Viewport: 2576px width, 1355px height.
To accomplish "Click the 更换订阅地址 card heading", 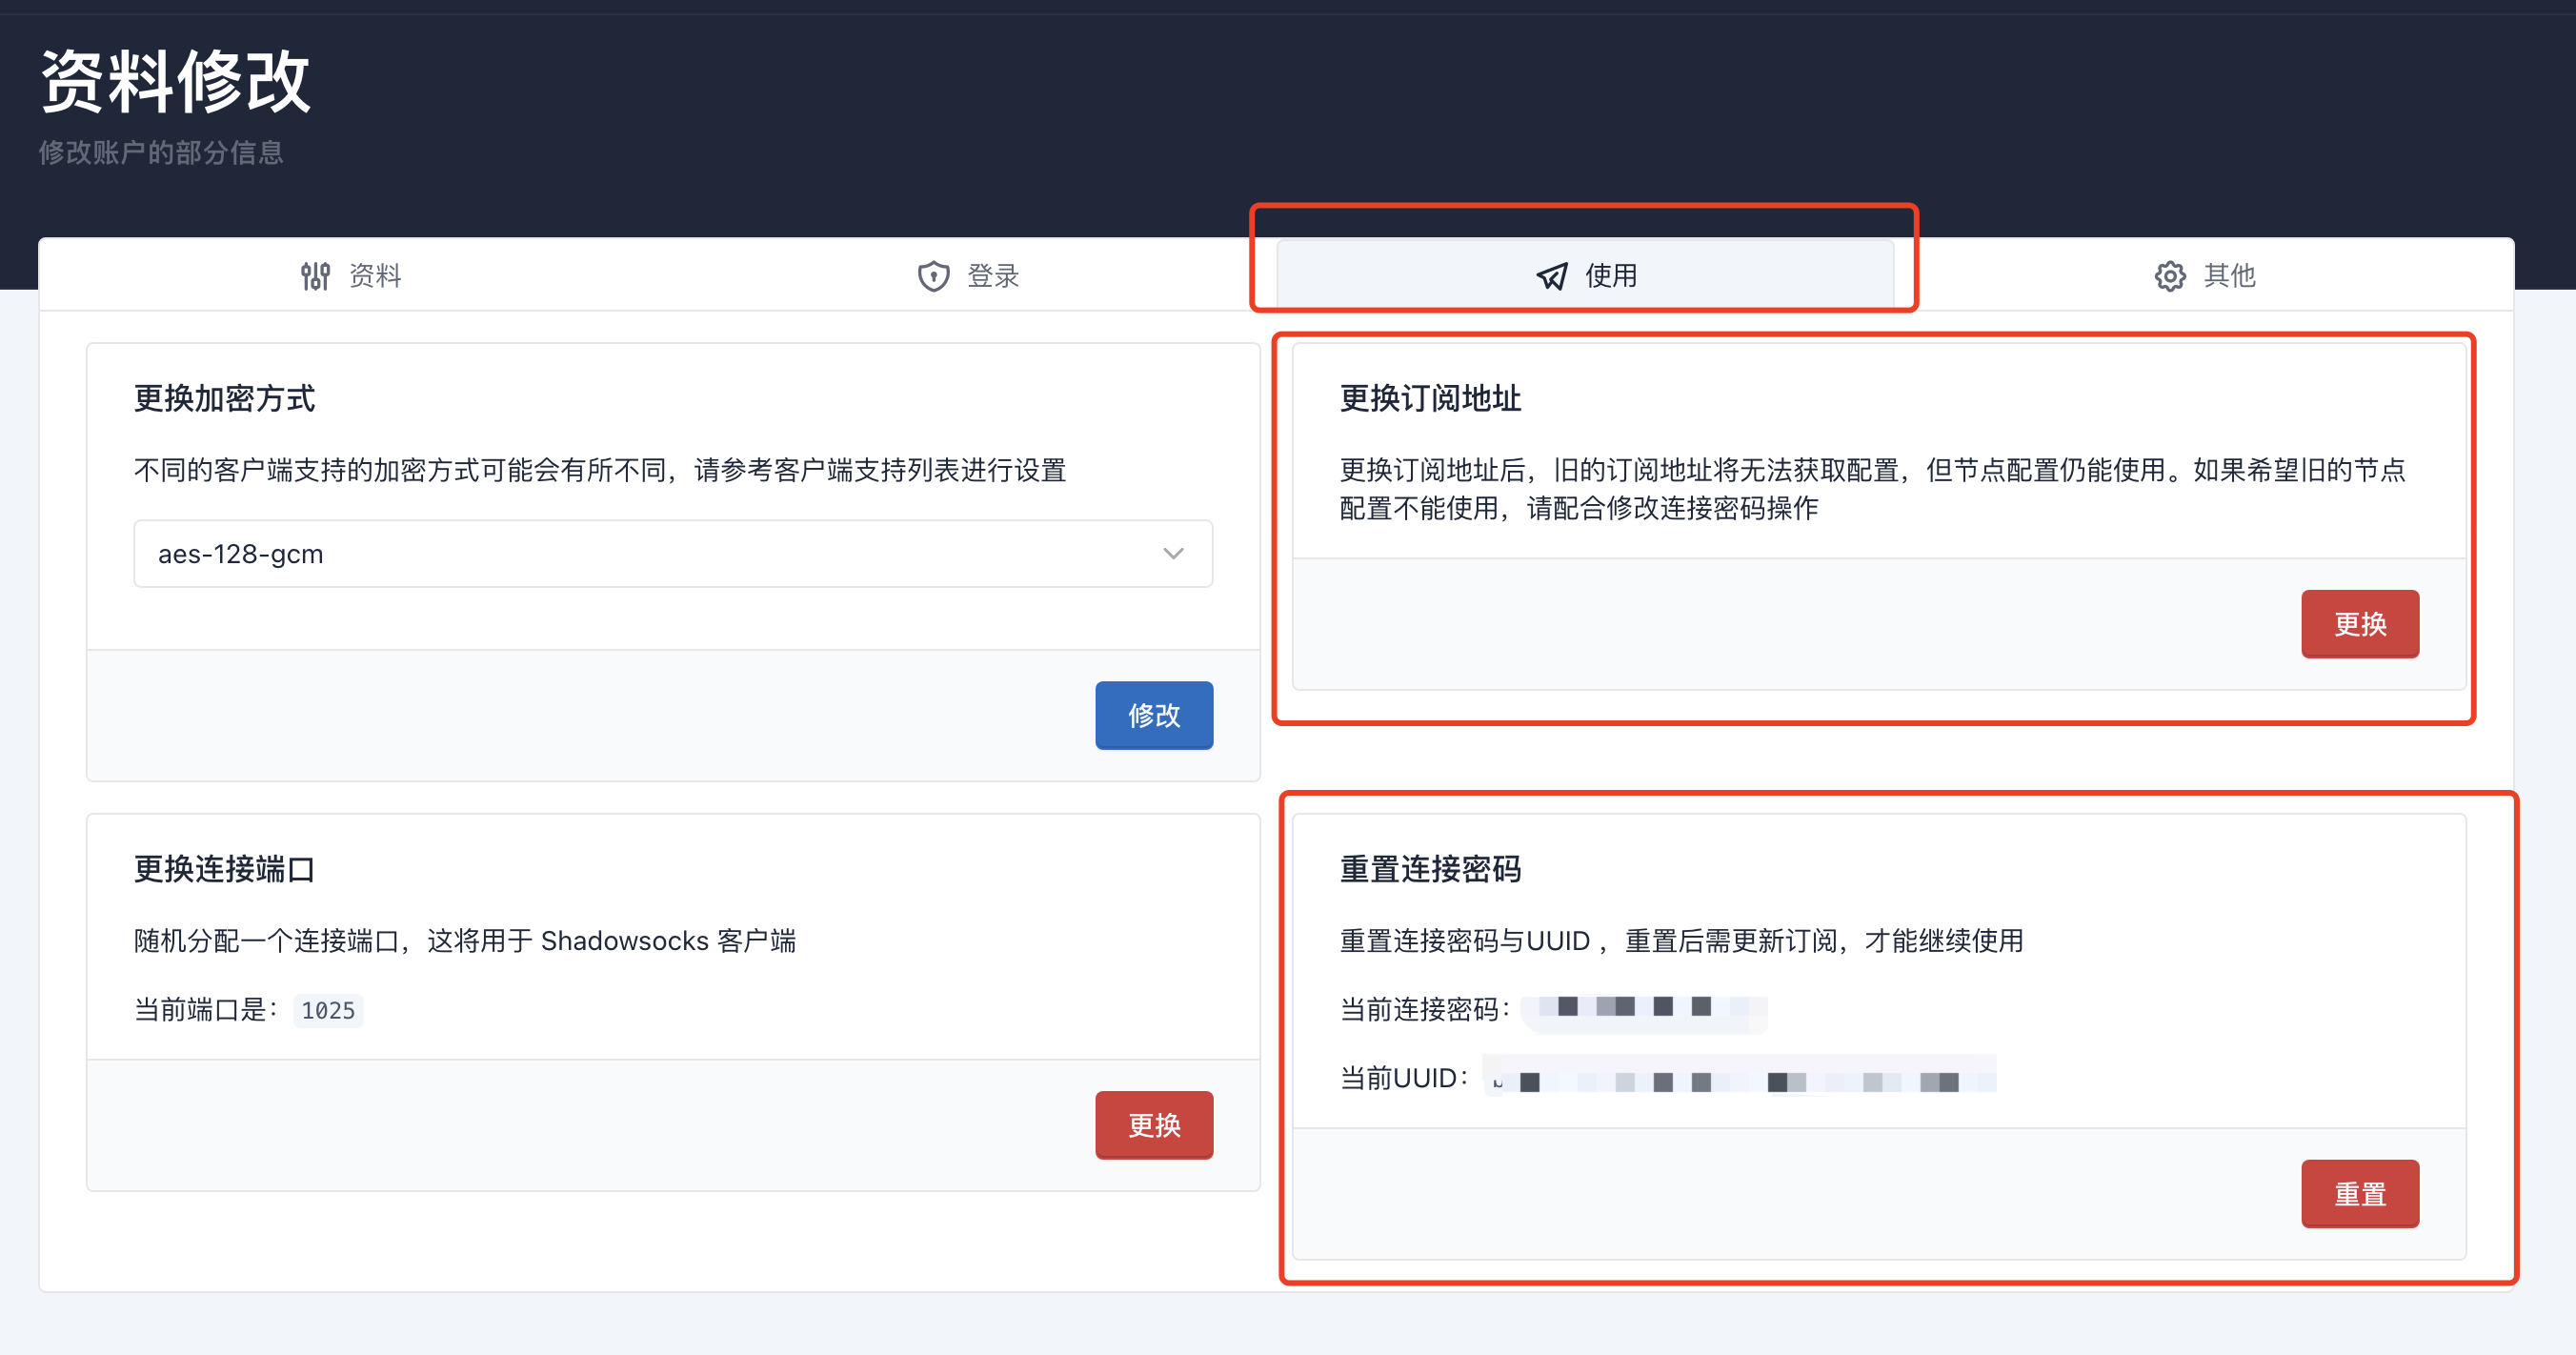I will coord(1430,398).
